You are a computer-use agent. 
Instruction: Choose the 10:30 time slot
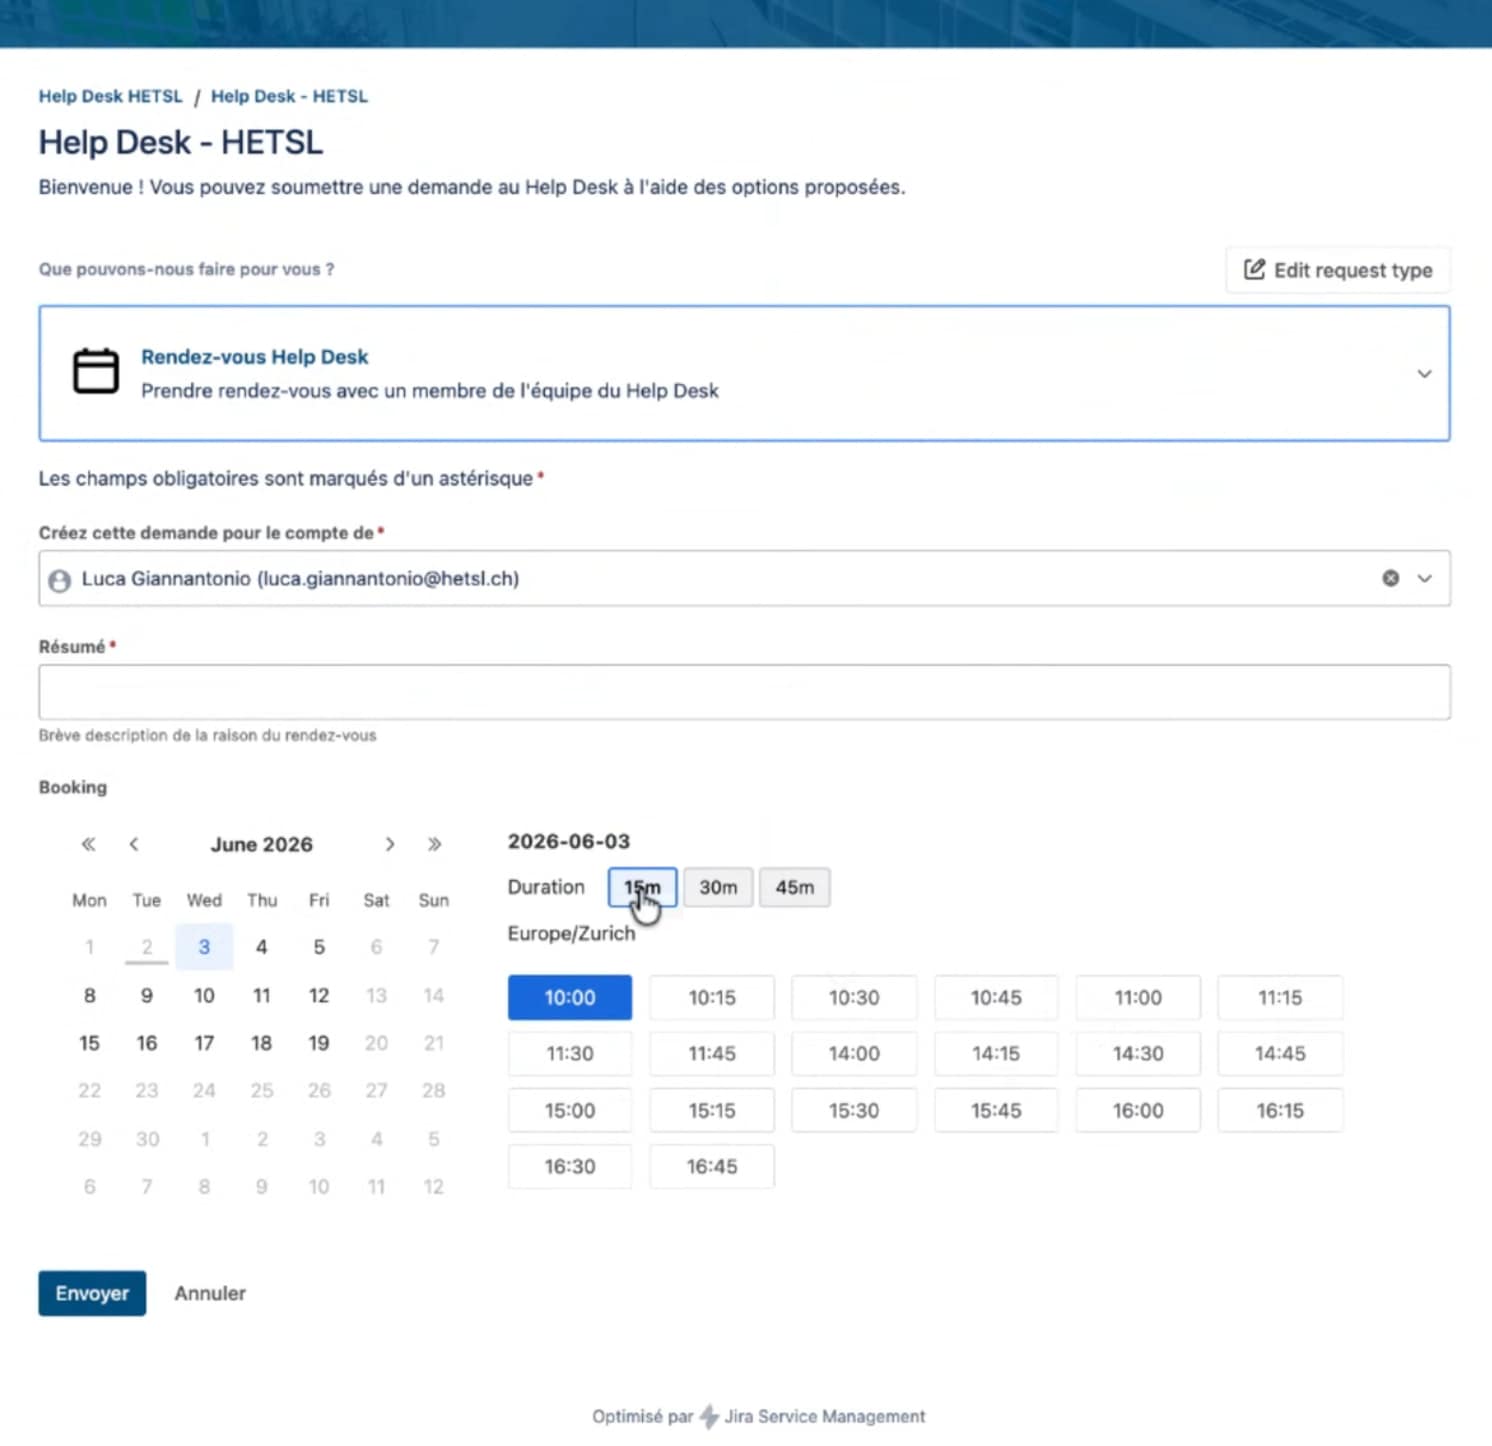click(x=854, y=997)
